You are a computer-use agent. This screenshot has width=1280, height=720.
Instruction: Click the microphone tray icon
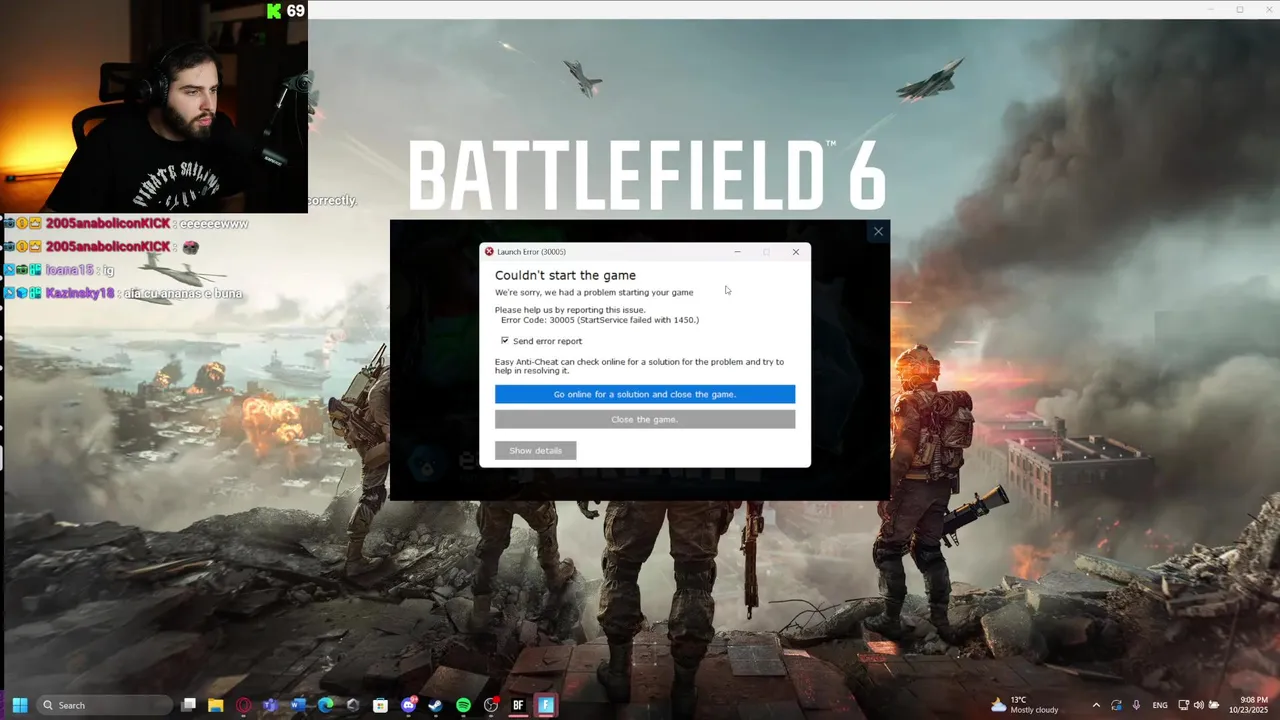pyautogui.click(x=1136, y=705)
